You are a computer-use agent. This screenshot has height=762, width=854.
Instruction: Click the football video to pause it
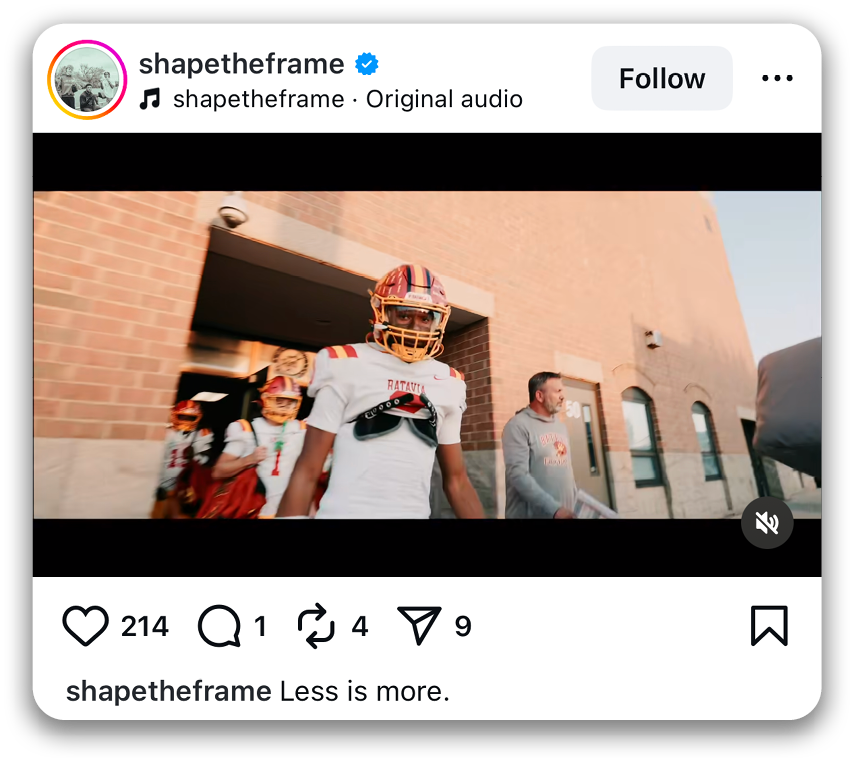[x=427, y=355]
